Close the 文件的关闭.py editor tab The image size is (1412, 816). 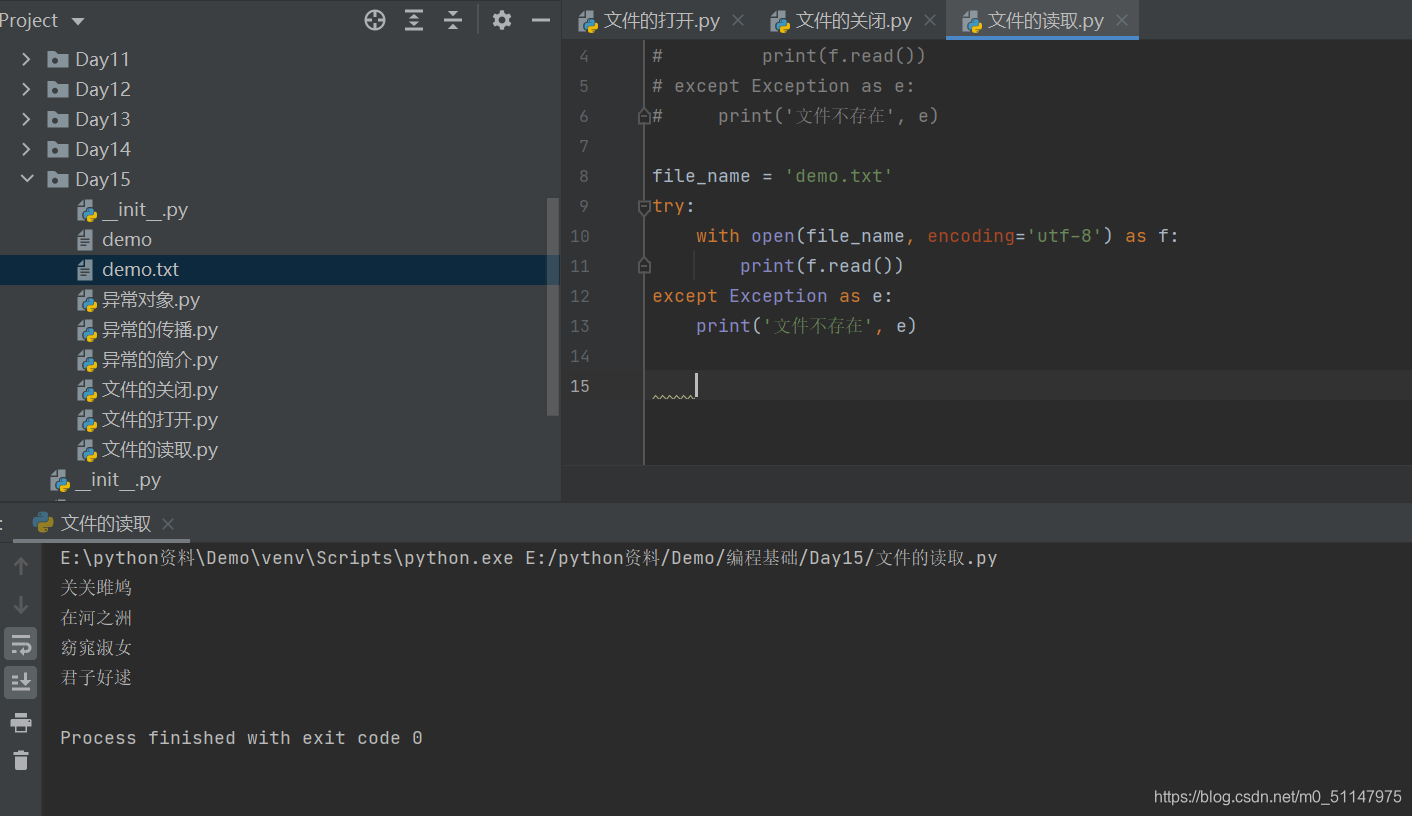930,20
